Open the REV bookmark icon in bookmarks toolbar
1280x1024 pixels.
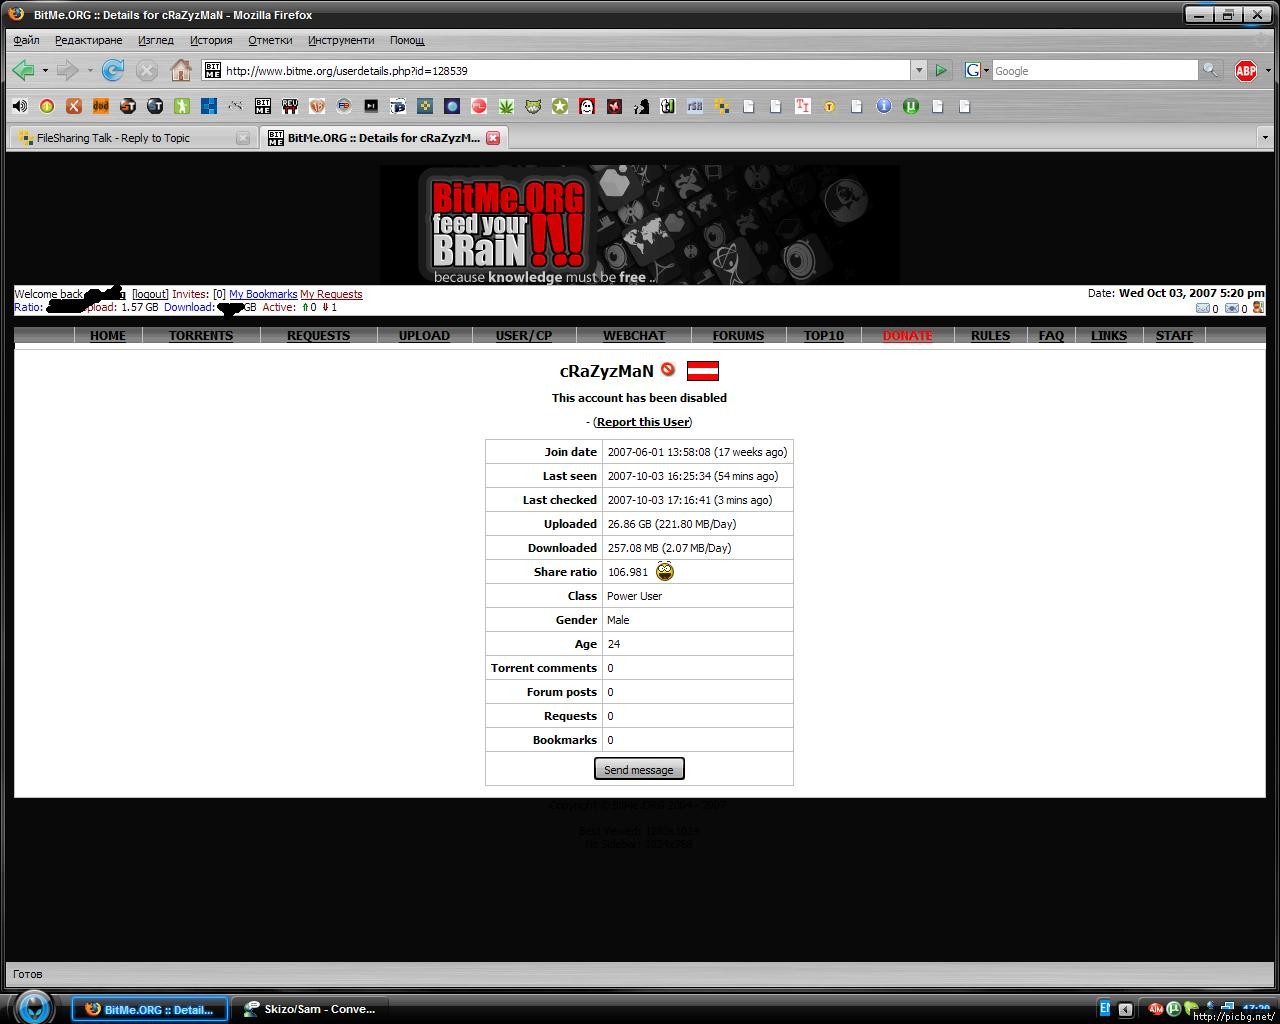click(x=290, y=106)
